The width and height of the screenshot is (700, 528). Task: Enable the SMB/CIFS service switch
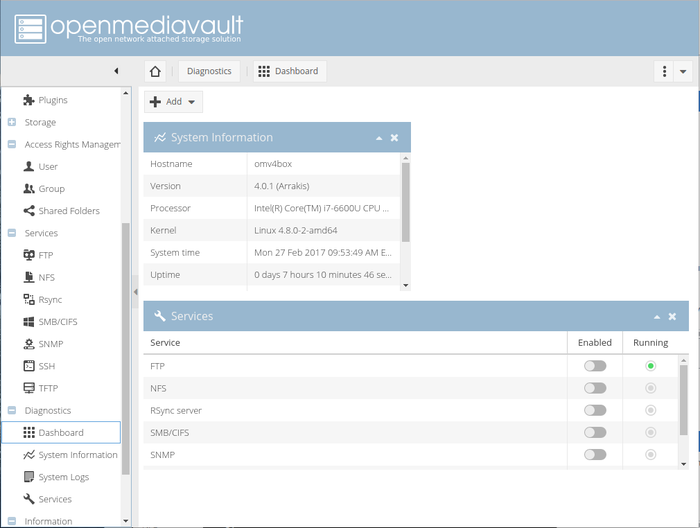[595, 432]
